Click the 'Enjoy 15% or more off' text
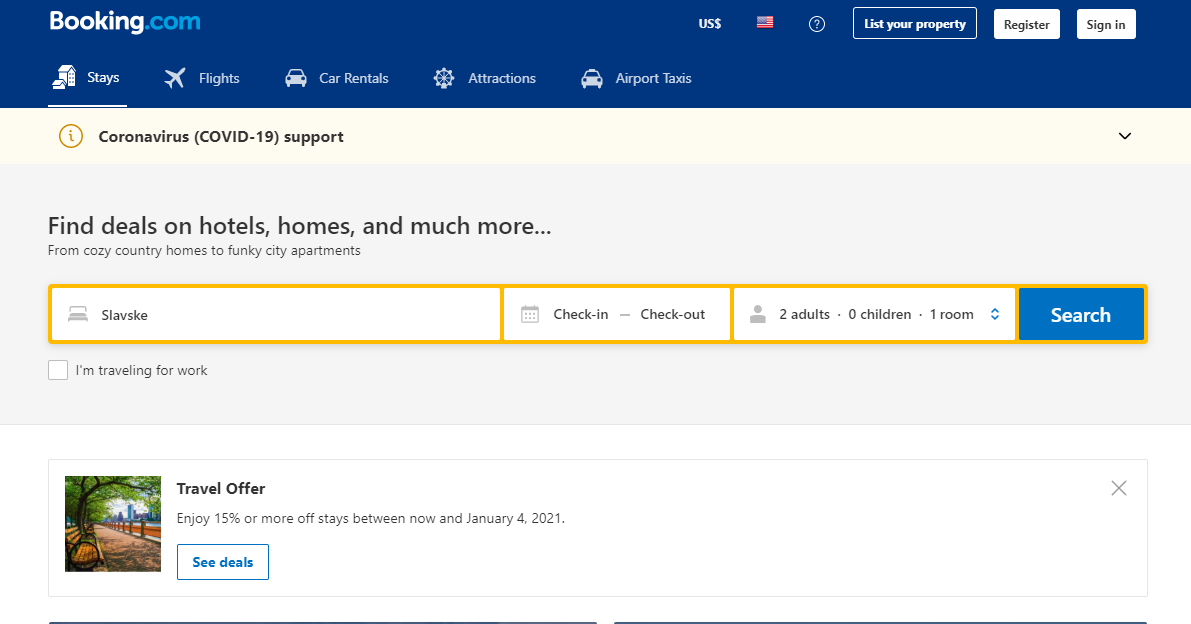This screenshot has height=624, width=1191. point(371,518)
